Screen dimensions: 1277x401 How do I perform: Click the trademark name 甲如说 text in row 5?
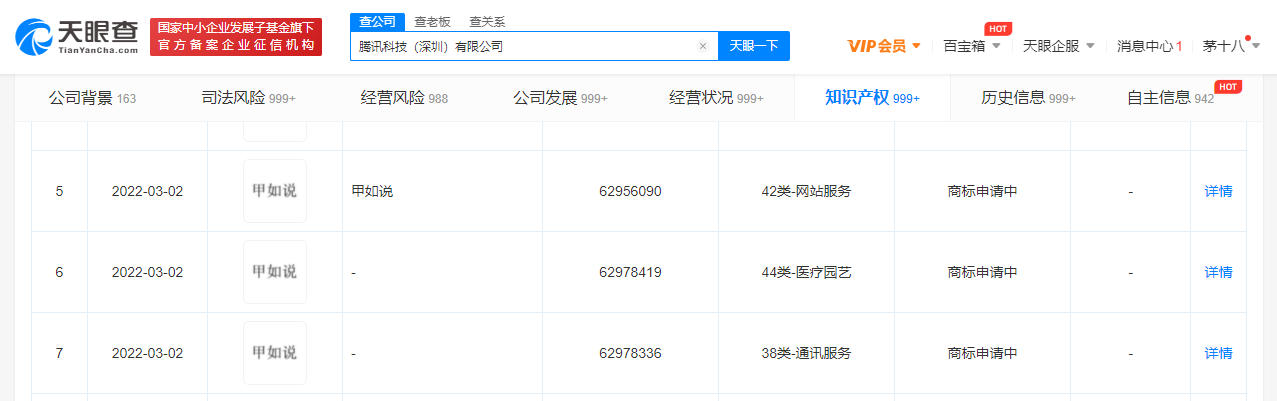[372, 191]
